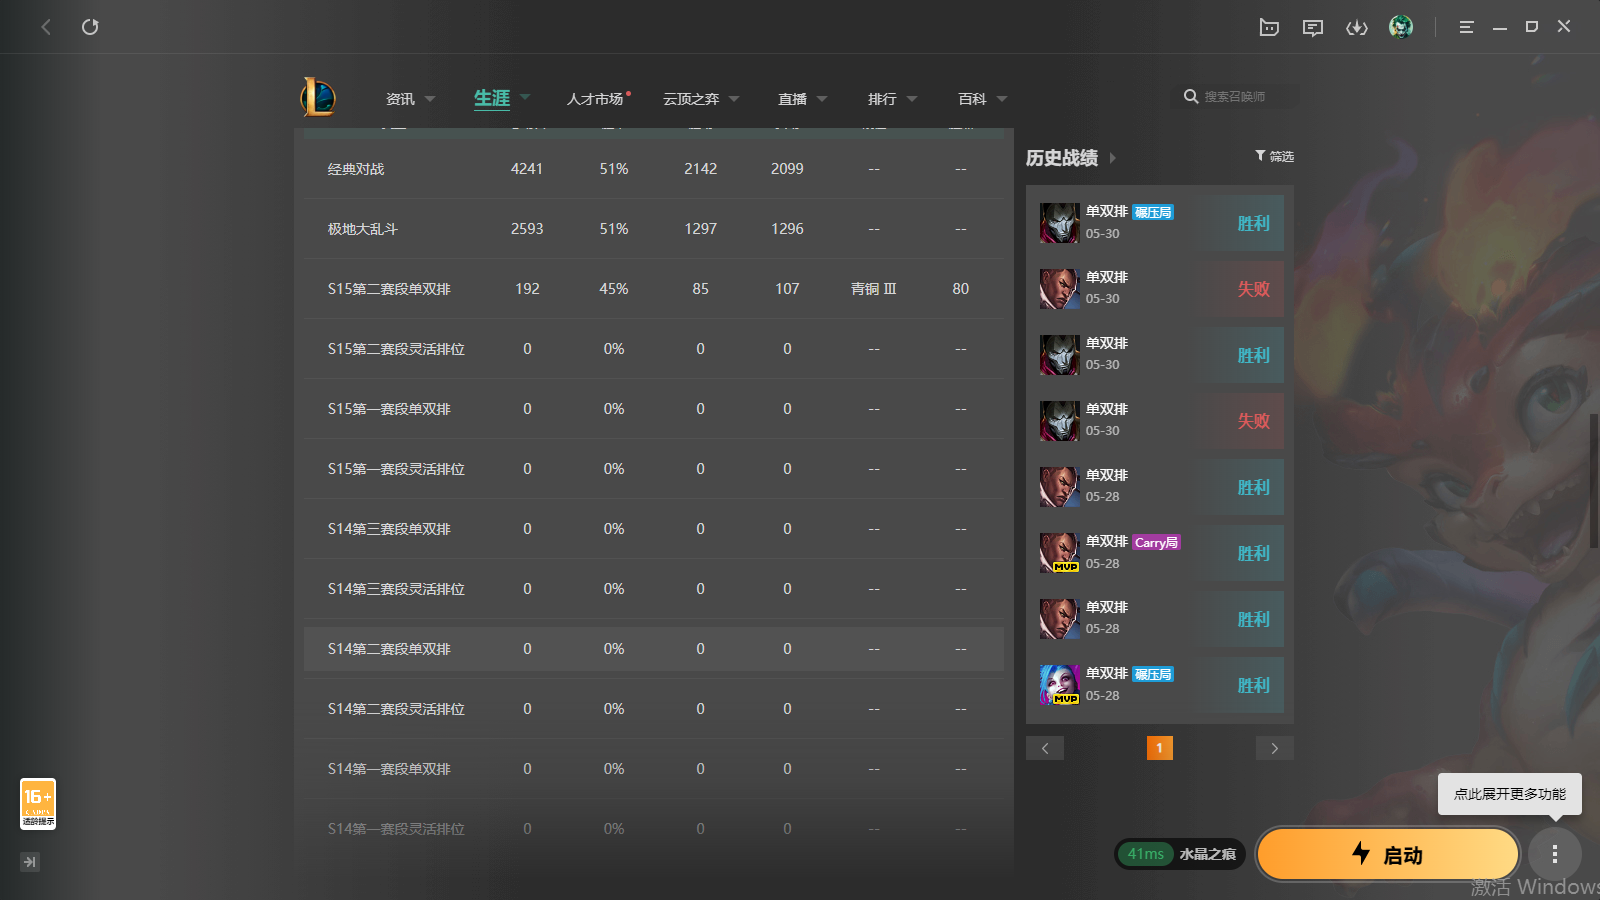Select the S14第一赛段单双排 row
1600x900 pixels.
coord(654,769)
